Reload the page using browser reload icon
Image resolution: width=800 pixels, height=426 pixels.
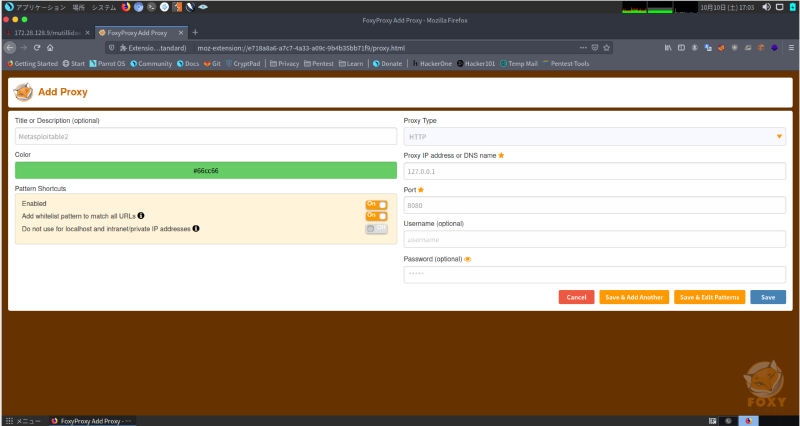(x=37, y=47)
